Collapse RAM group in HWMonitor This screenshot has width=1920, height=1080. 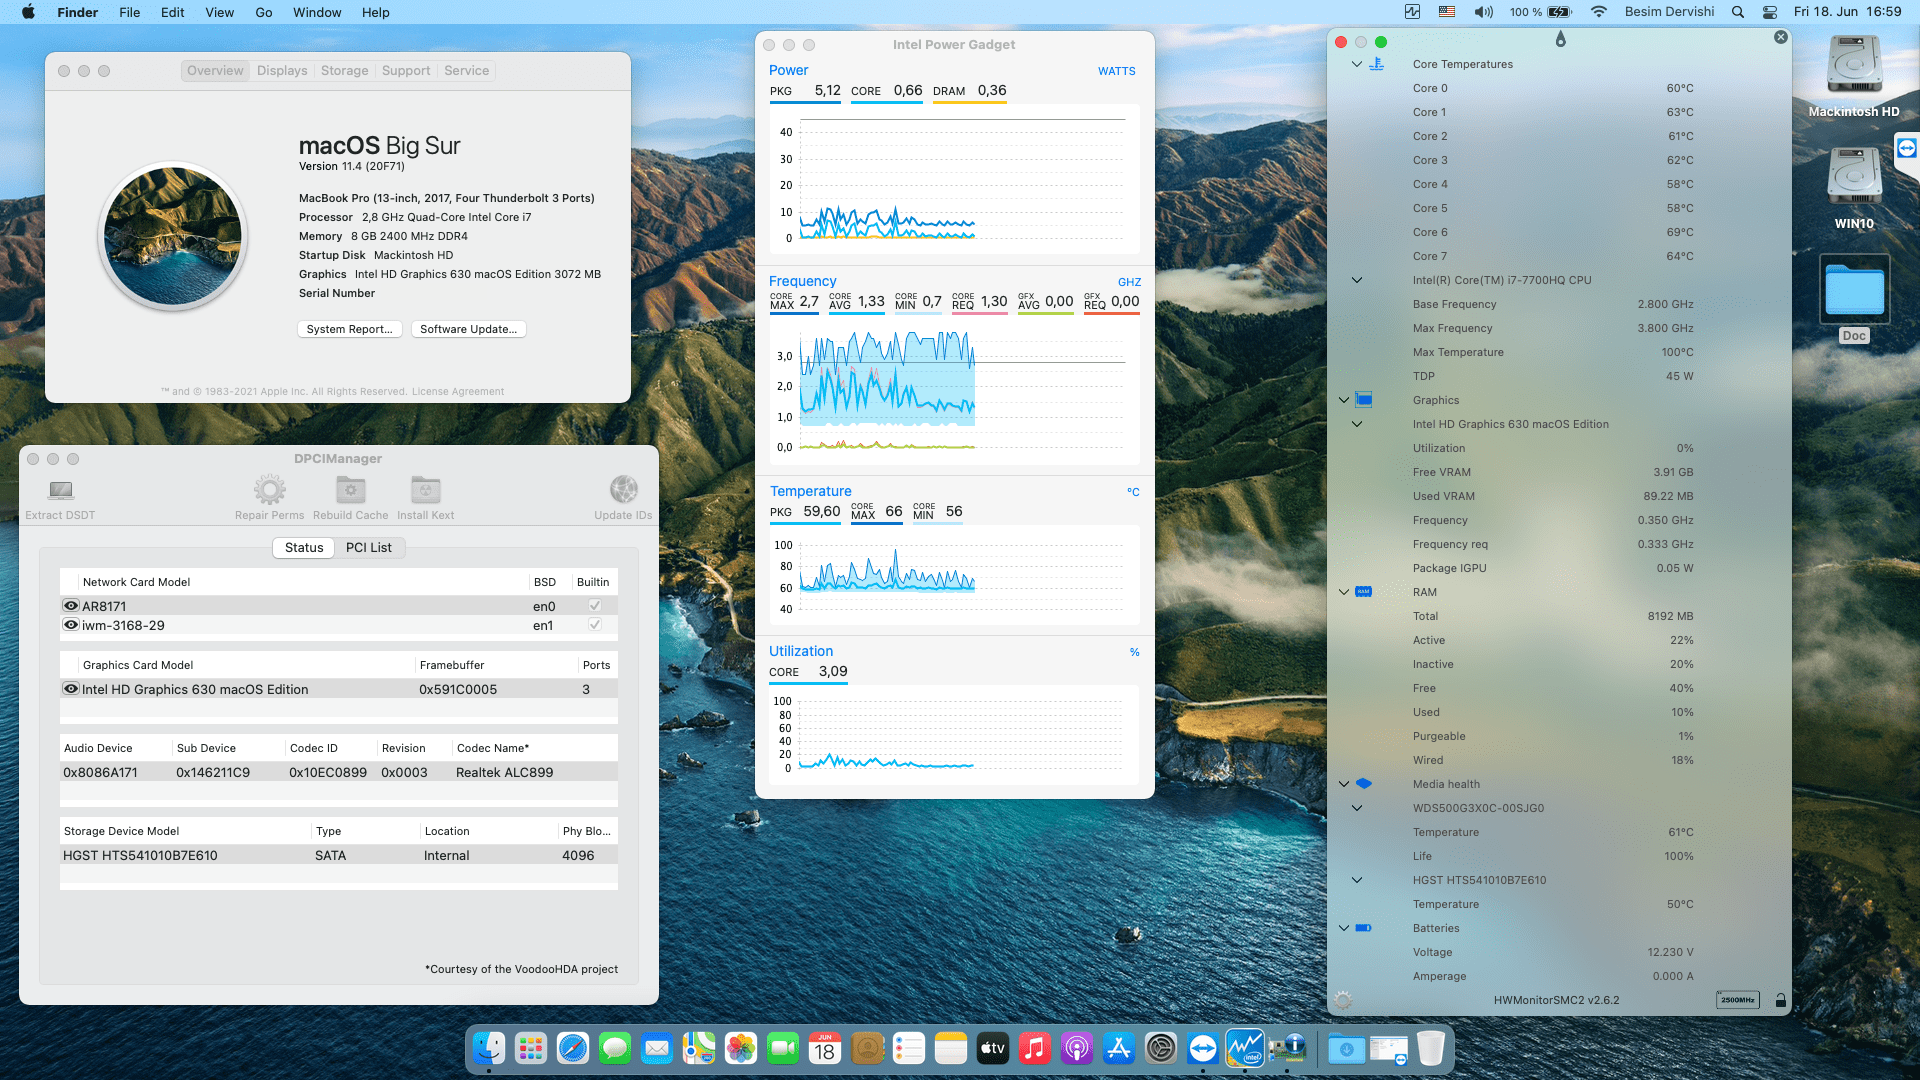point(1344,592)
